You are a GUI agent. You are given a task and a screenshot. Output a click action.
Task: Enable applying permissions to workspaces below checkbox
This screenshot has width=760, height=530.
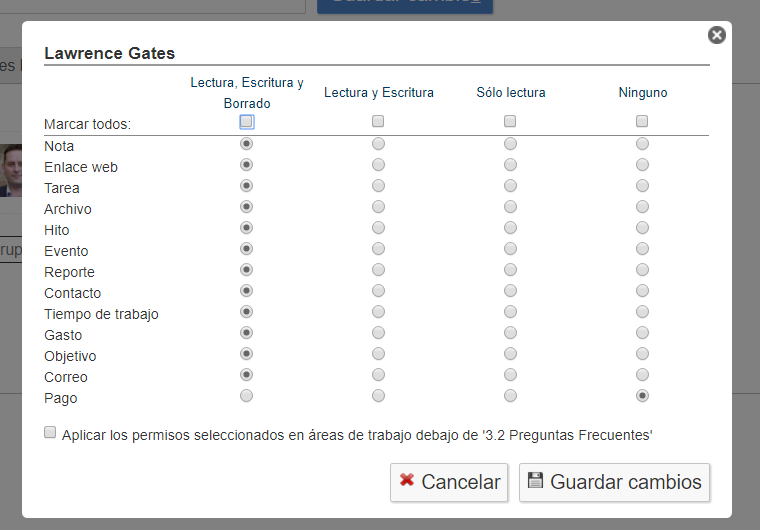click(x=50, y=432)
